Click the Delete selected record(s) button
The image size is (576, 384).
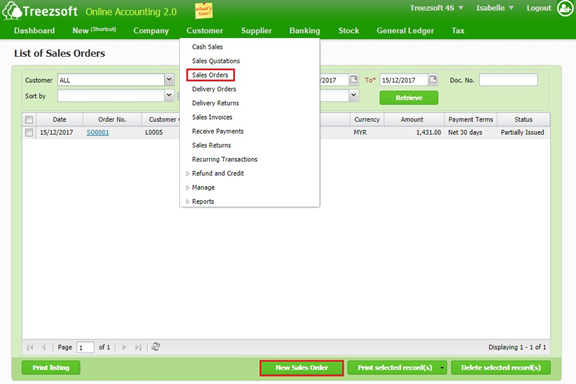501,368
